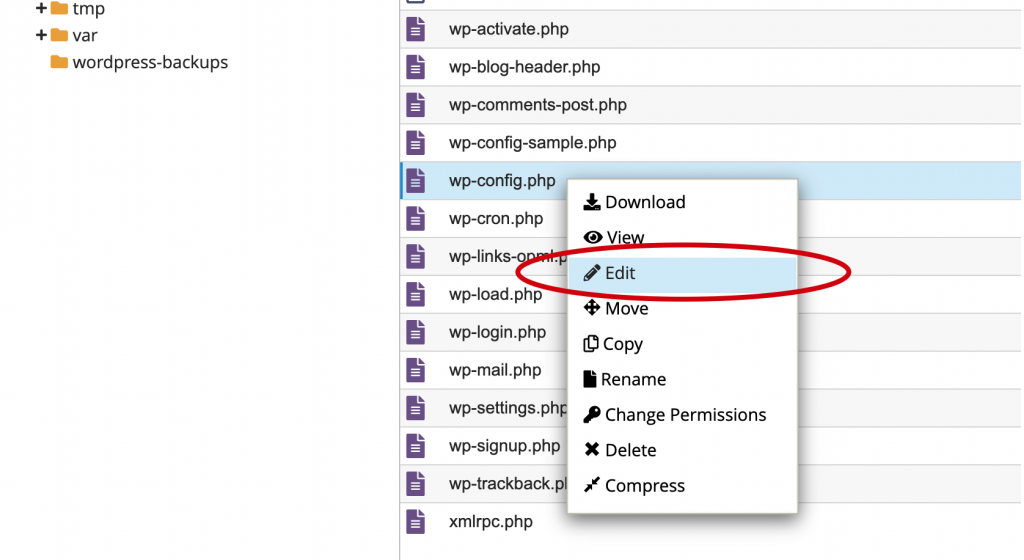Select the wp-activate.php file name
The width and height of the screenshot is (1024, 560).
509,29
